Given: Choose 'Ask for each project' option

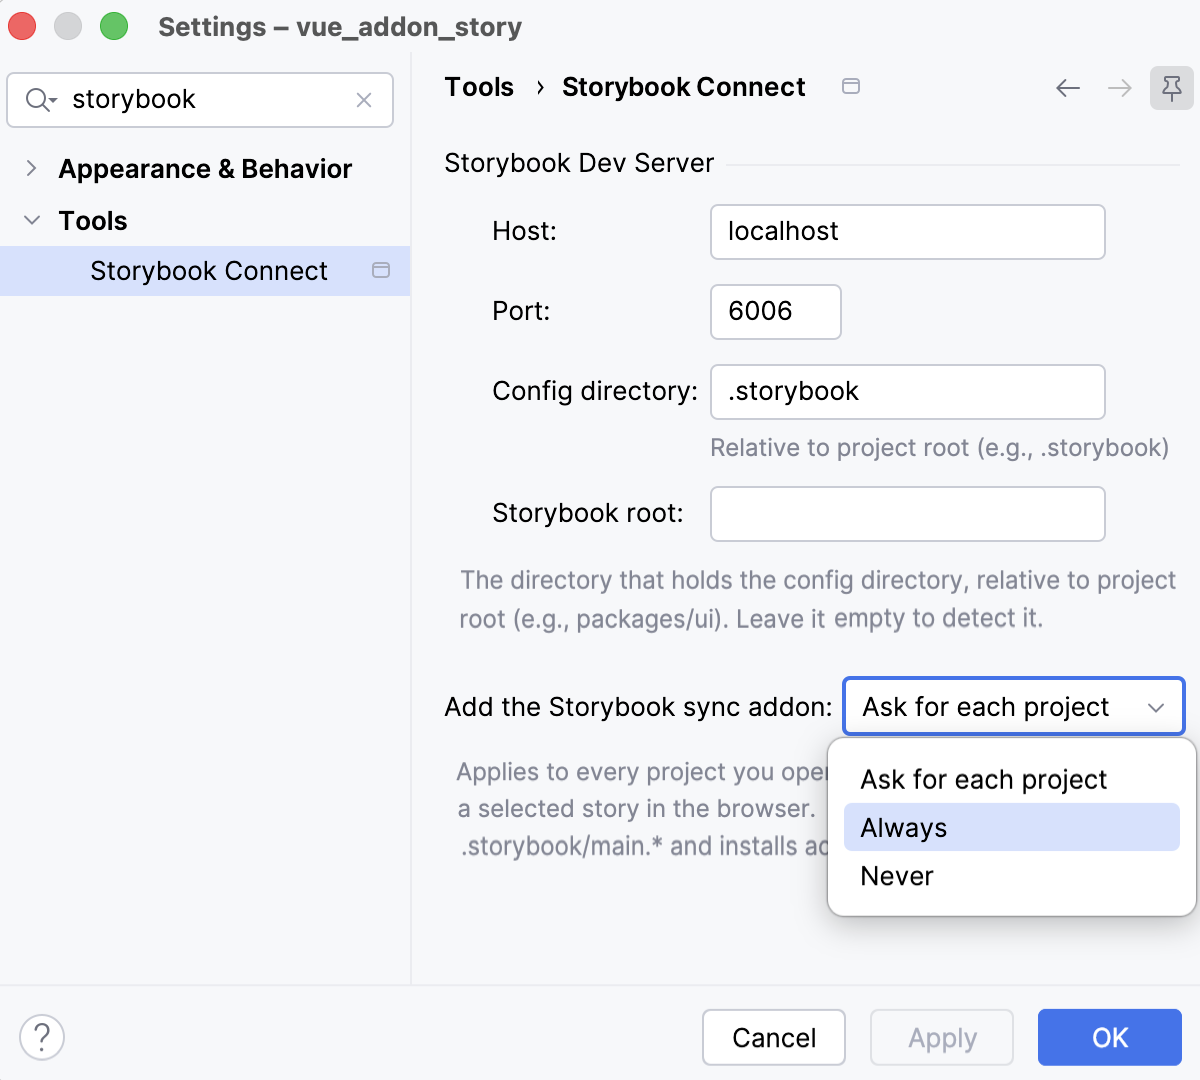Looking at the screenshot, I should pos(1012,779).
